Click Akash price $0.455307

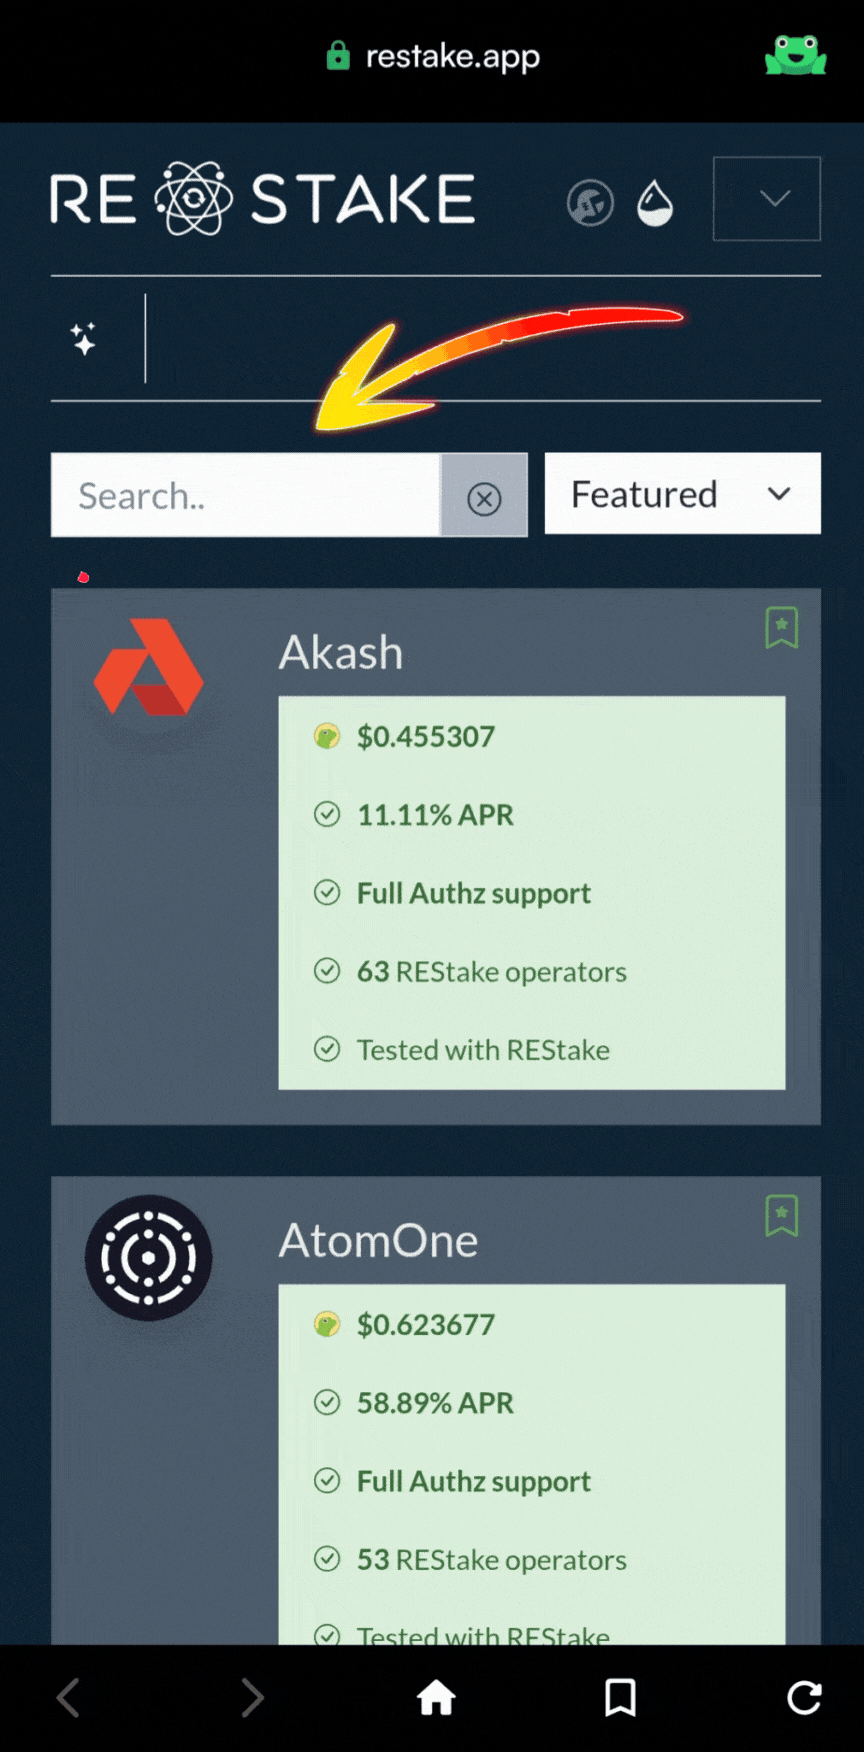click(426, 737)
